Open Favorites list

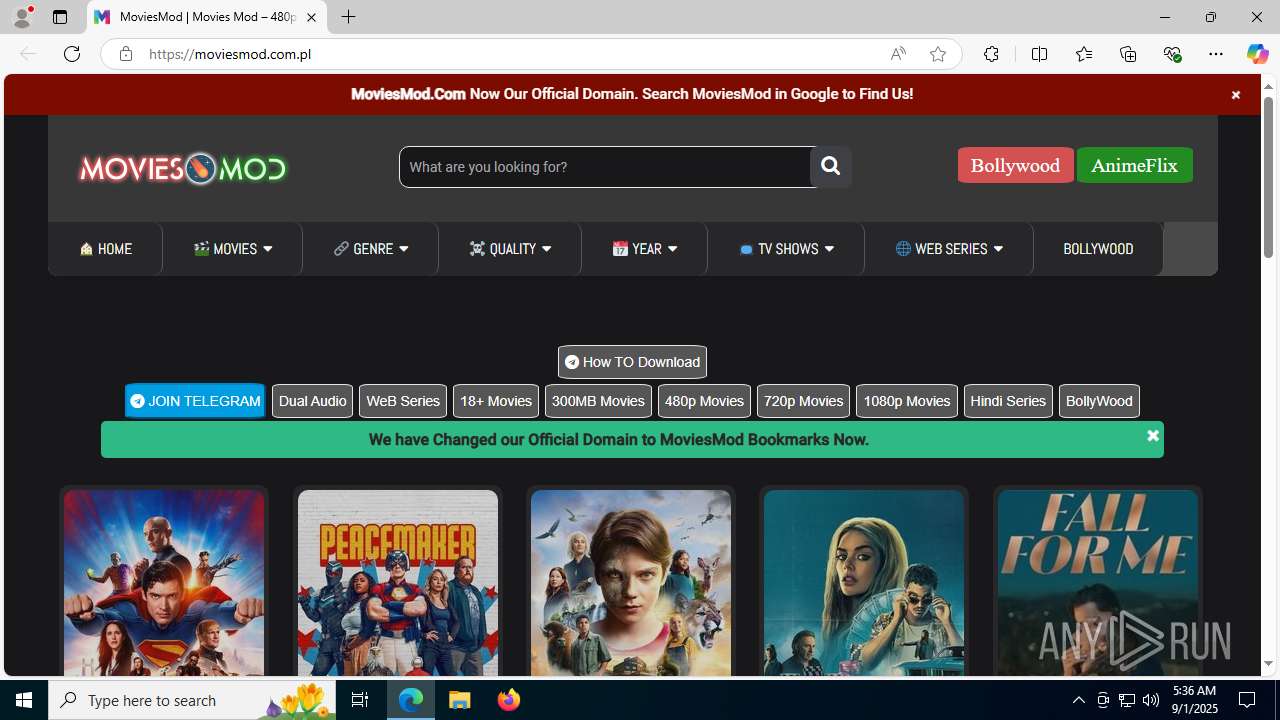coord(1083,54)
